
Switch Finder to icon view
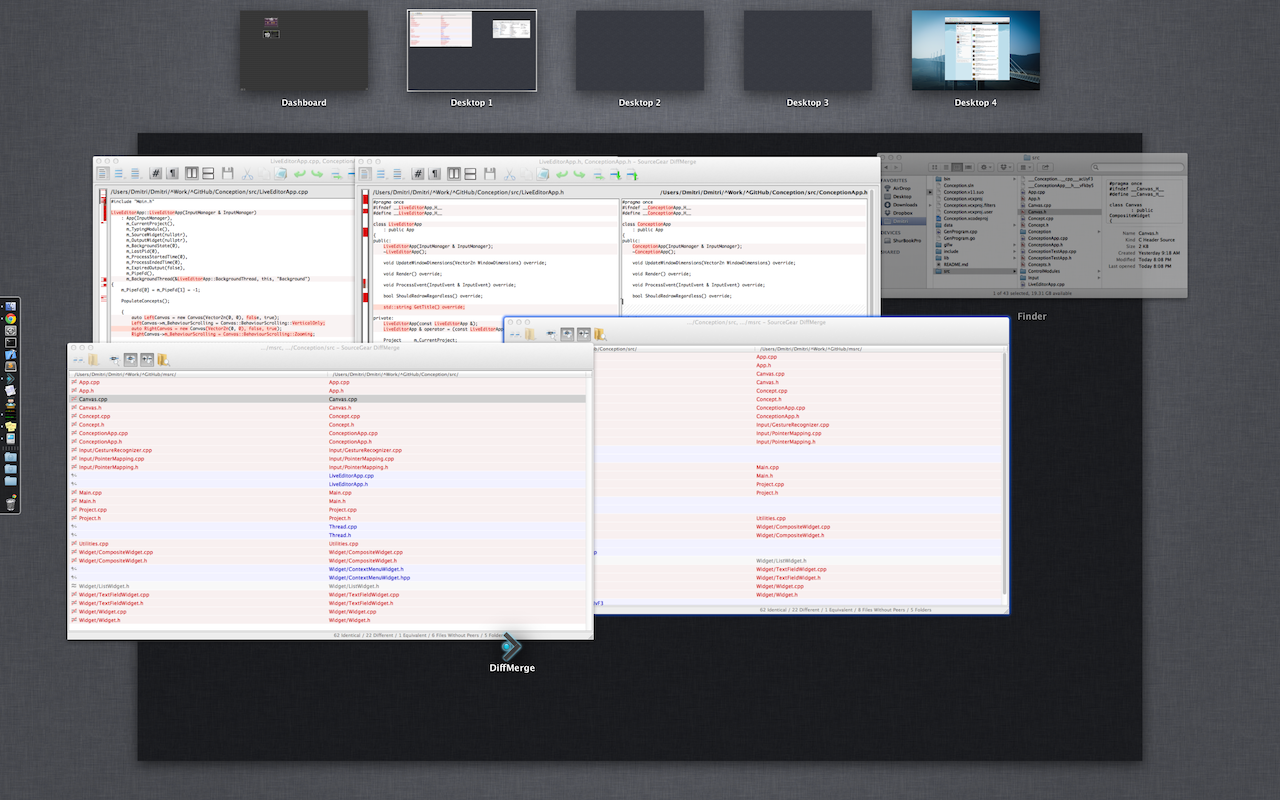(934, 167)
